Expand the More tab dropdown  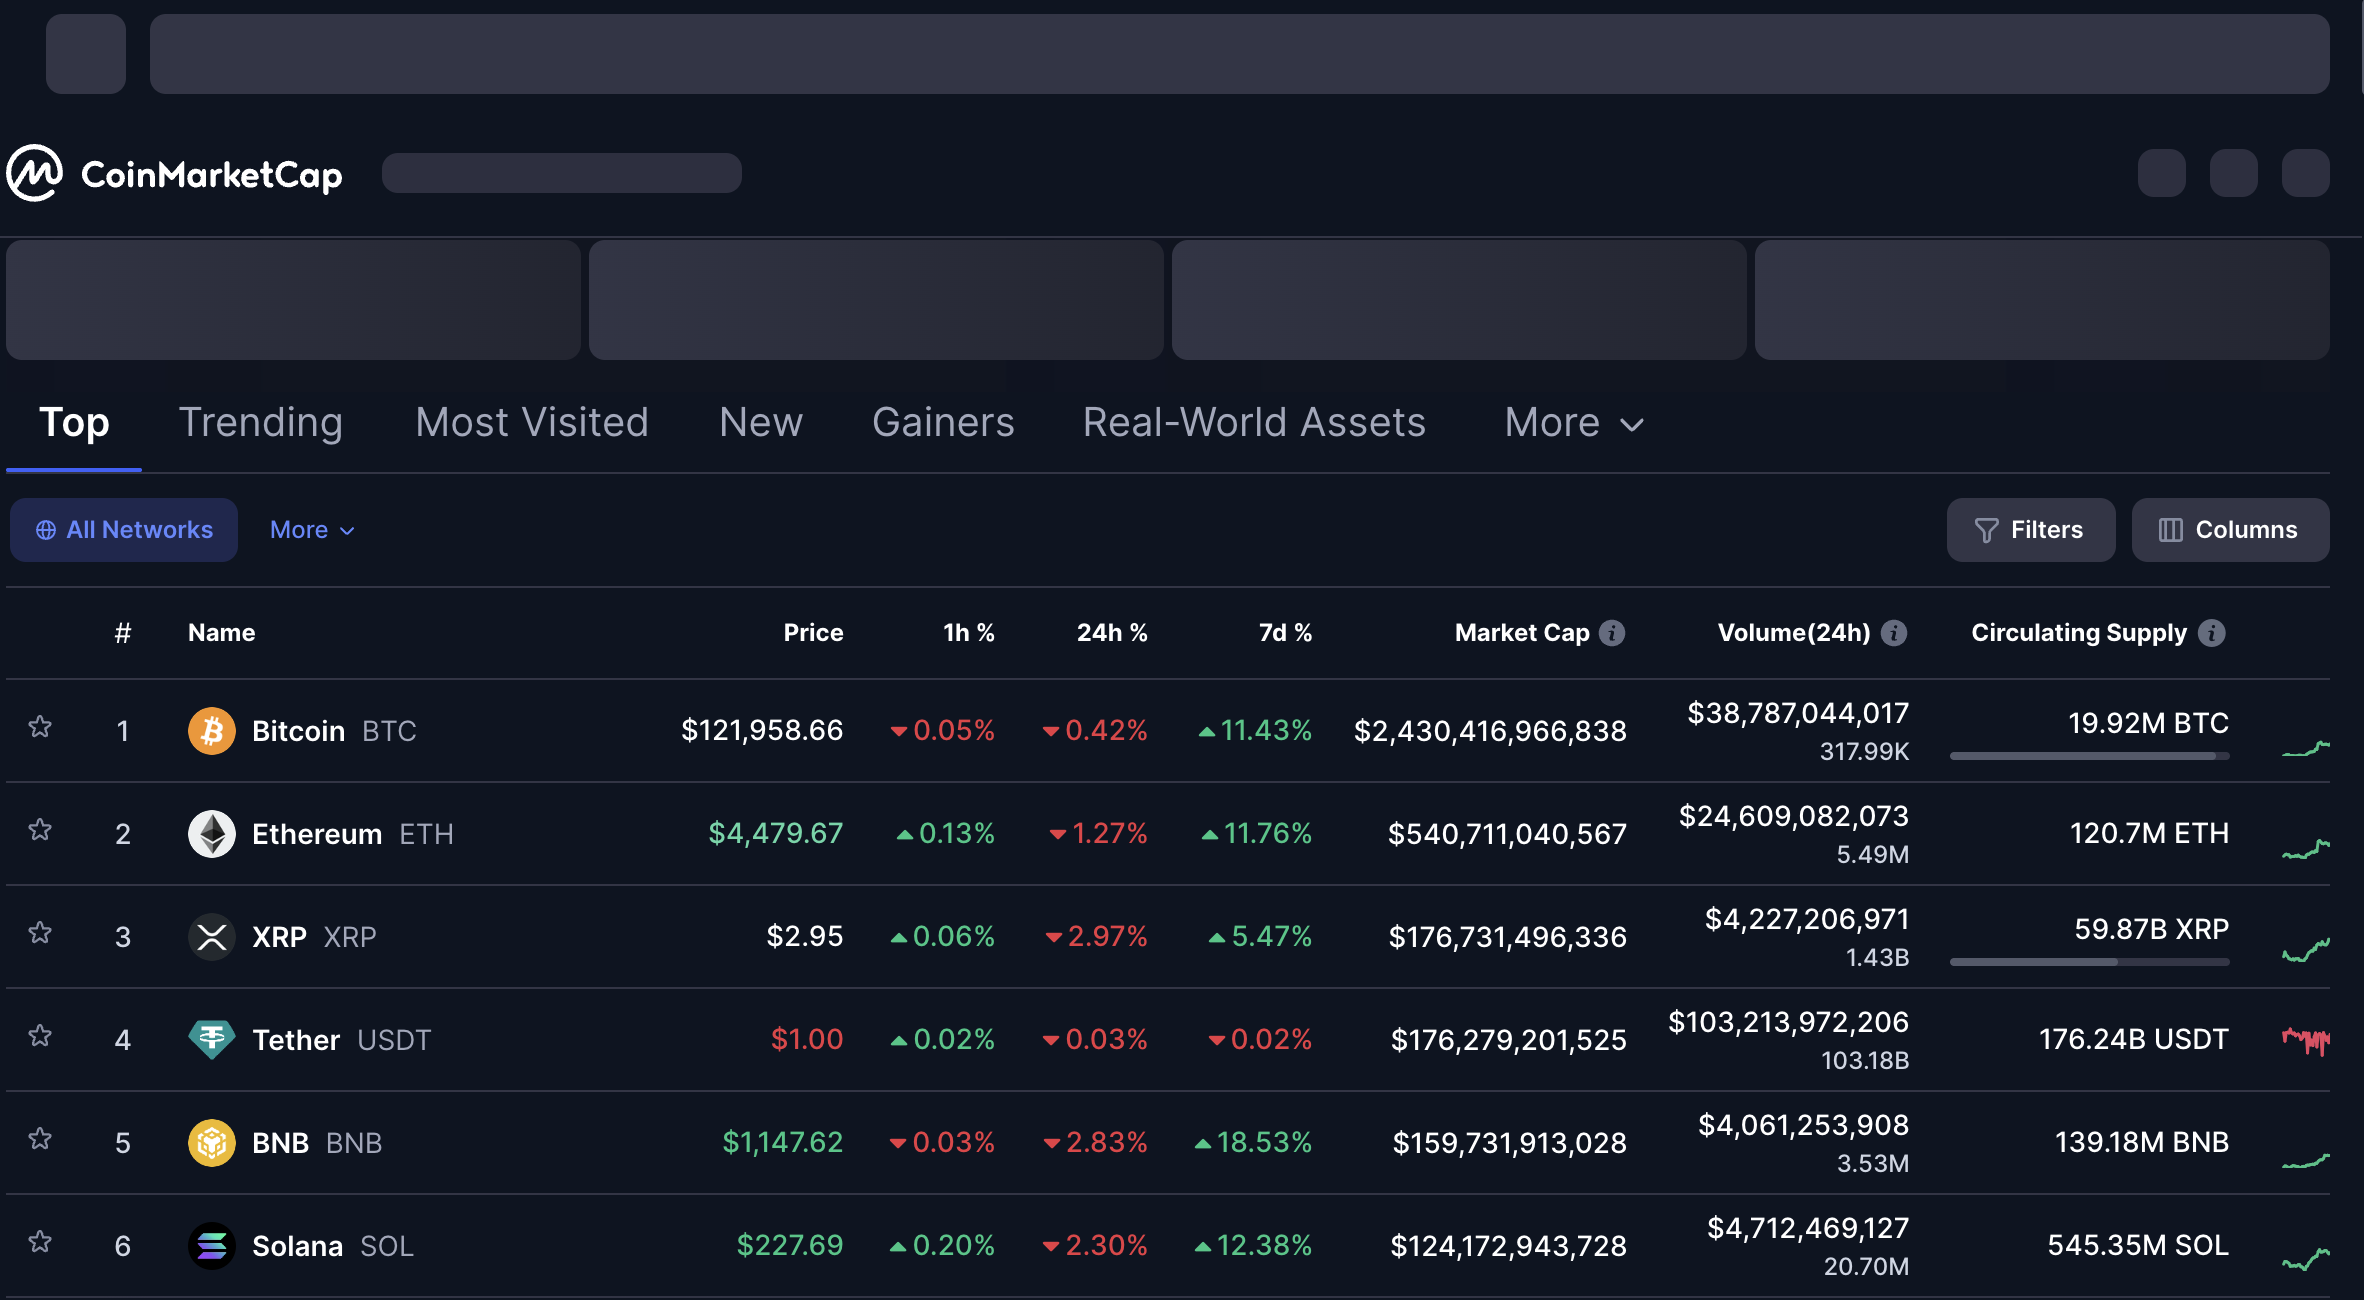click(1574, 423)
